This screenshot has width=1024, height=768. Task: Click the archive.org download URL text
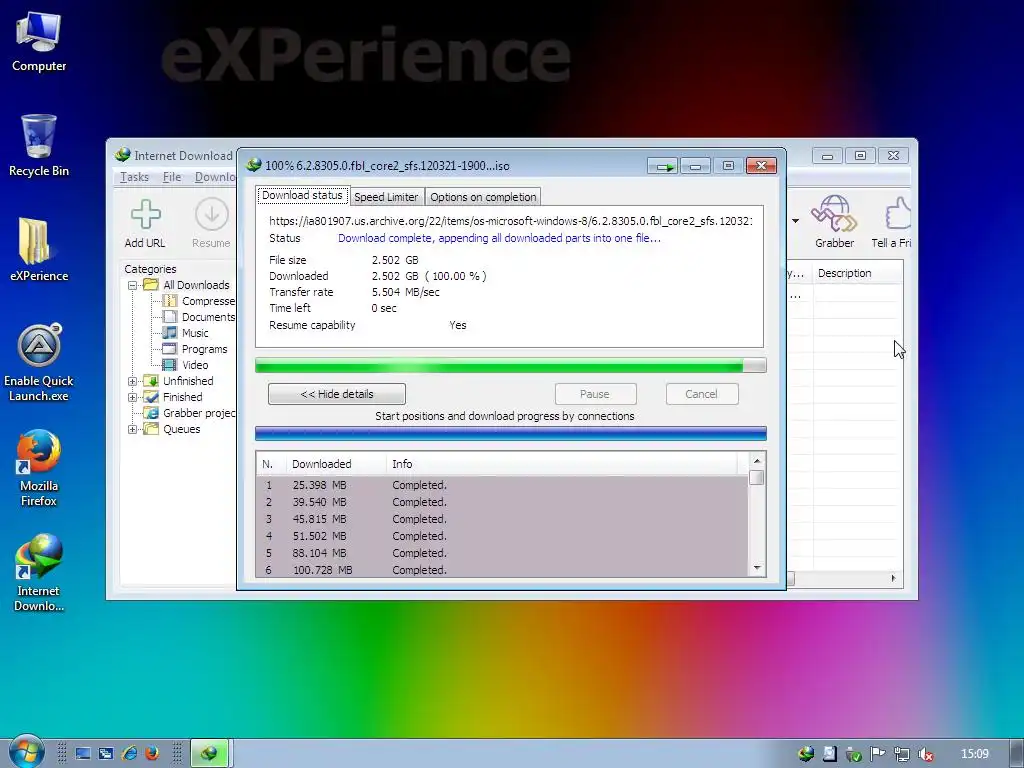(511, 221)
